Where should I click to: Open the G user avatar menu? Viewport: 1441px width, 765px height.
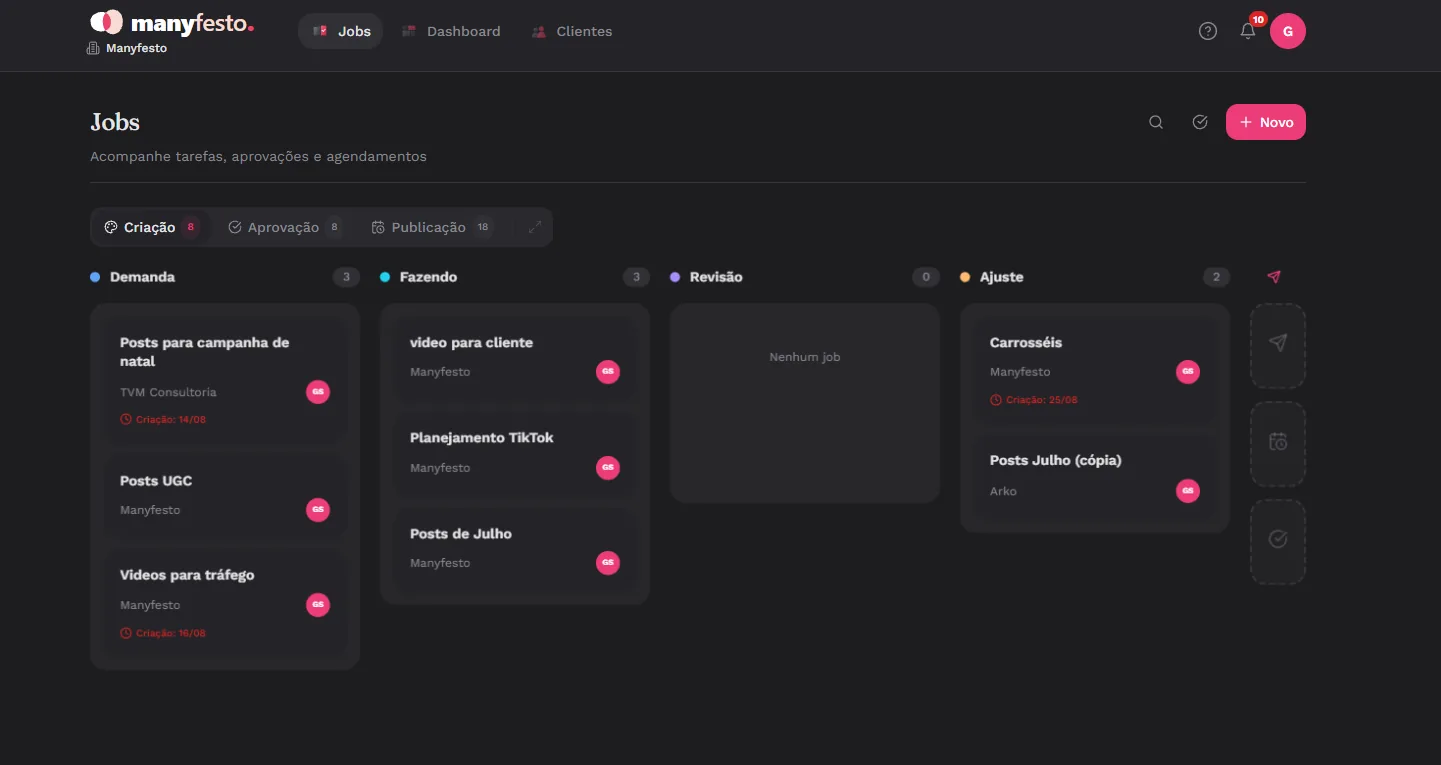tap(1288, 31)
